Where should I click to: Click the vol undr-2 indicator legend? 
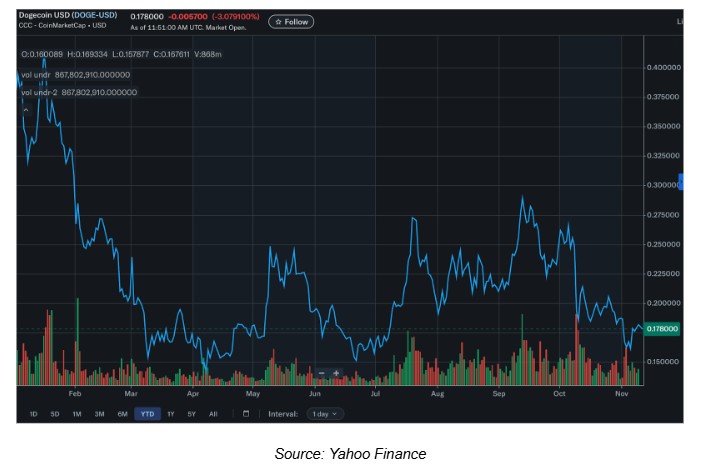point(79,92)
